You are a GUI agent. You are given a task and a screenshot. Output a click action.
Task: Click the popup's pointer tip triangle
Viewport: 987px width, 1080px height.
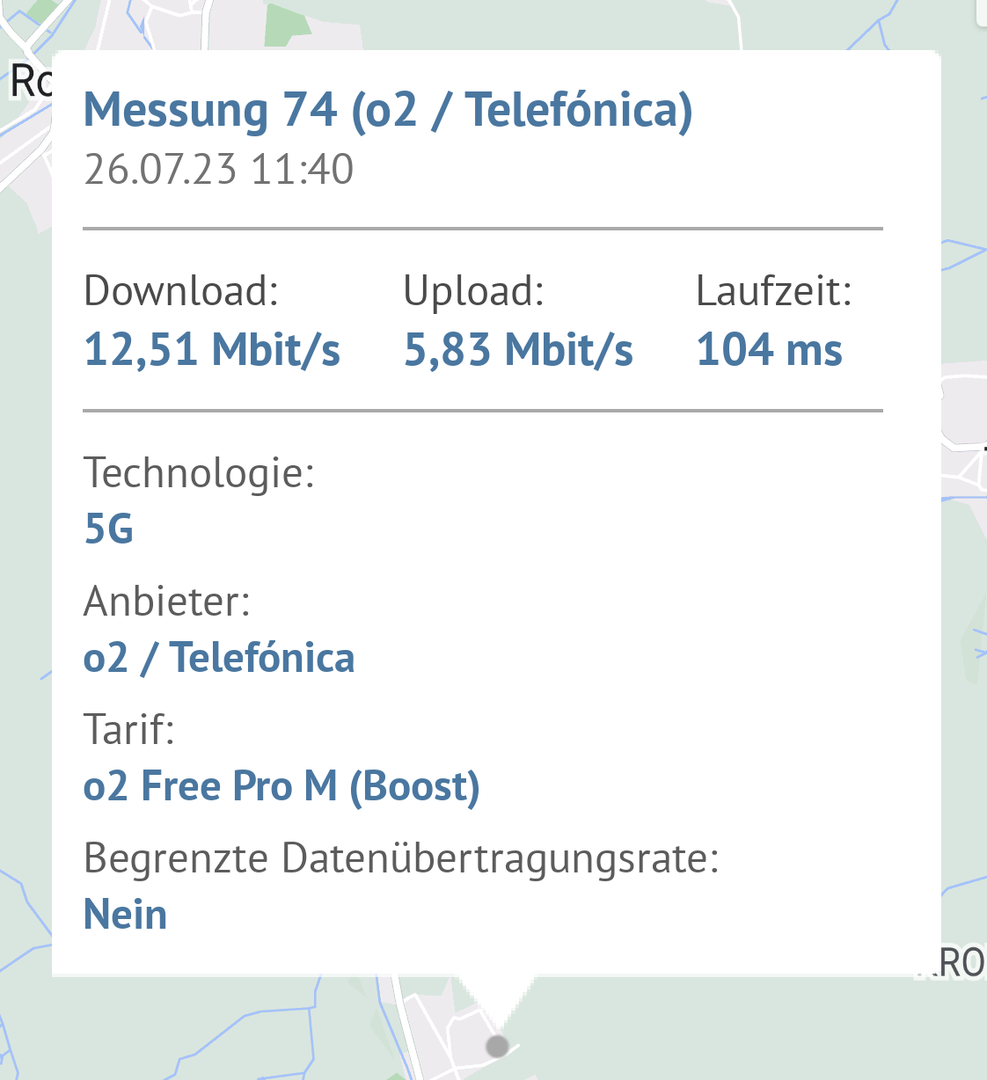coord(496,1000)
